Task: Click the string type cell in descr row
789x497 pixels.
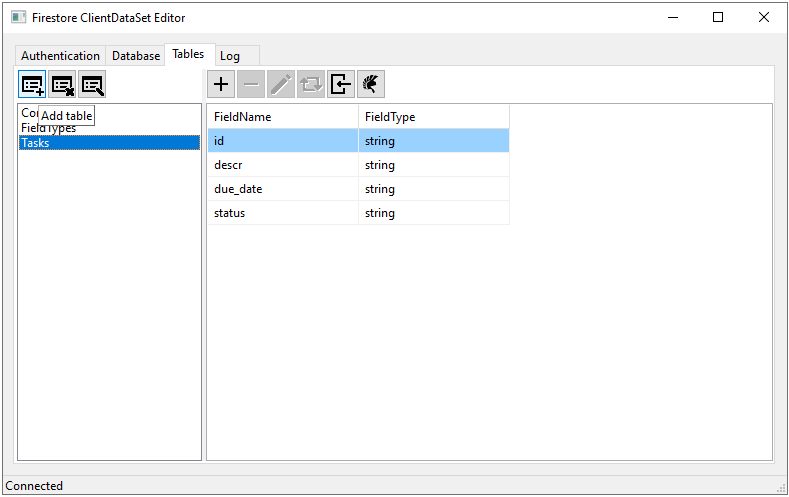Action: pos(434,165)
